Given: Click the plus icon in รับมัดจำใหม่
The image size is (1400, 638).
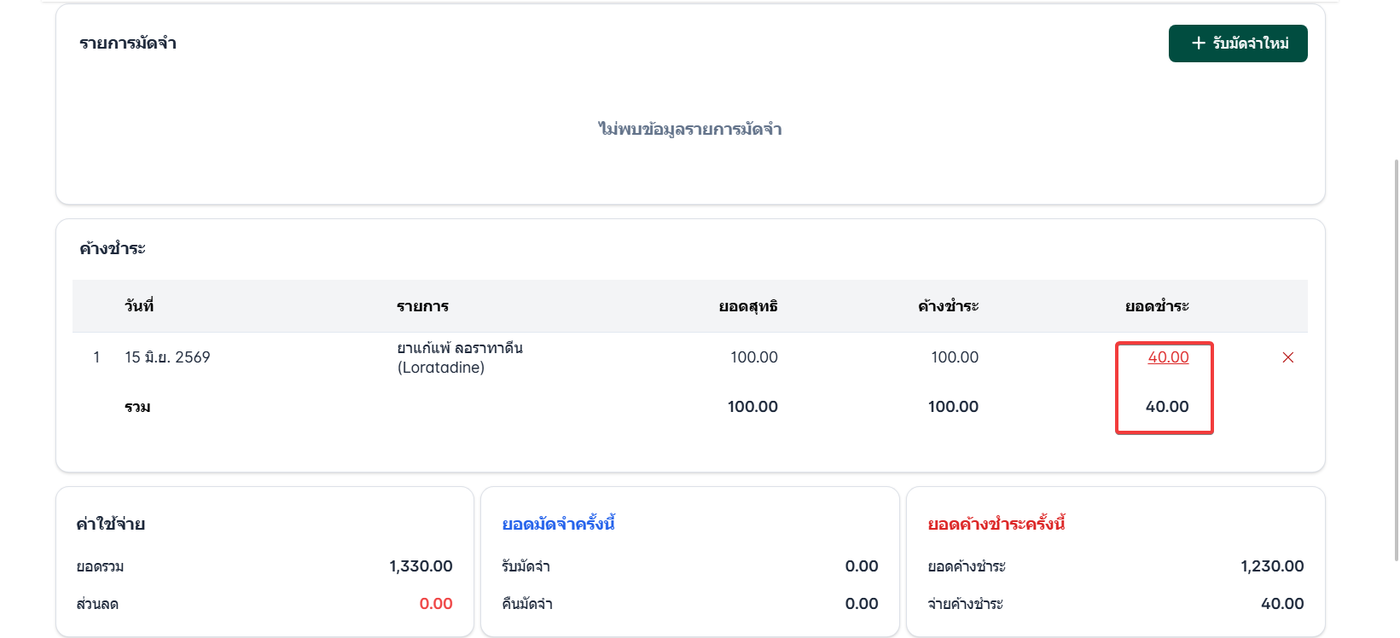Looking at the screenshot, I should (x=1198, y=44).
